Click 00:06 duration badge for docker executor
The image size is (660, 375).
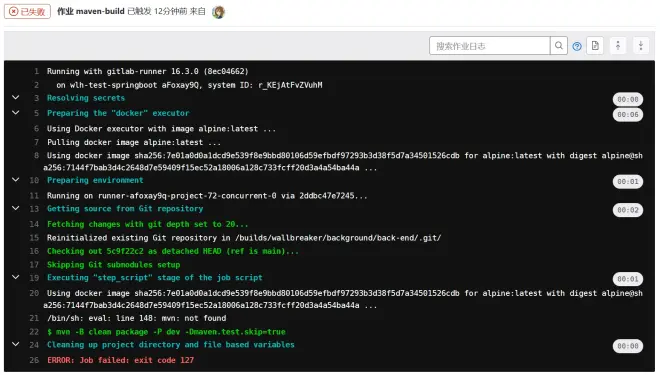pyautogui.click(x=628, y=114)
